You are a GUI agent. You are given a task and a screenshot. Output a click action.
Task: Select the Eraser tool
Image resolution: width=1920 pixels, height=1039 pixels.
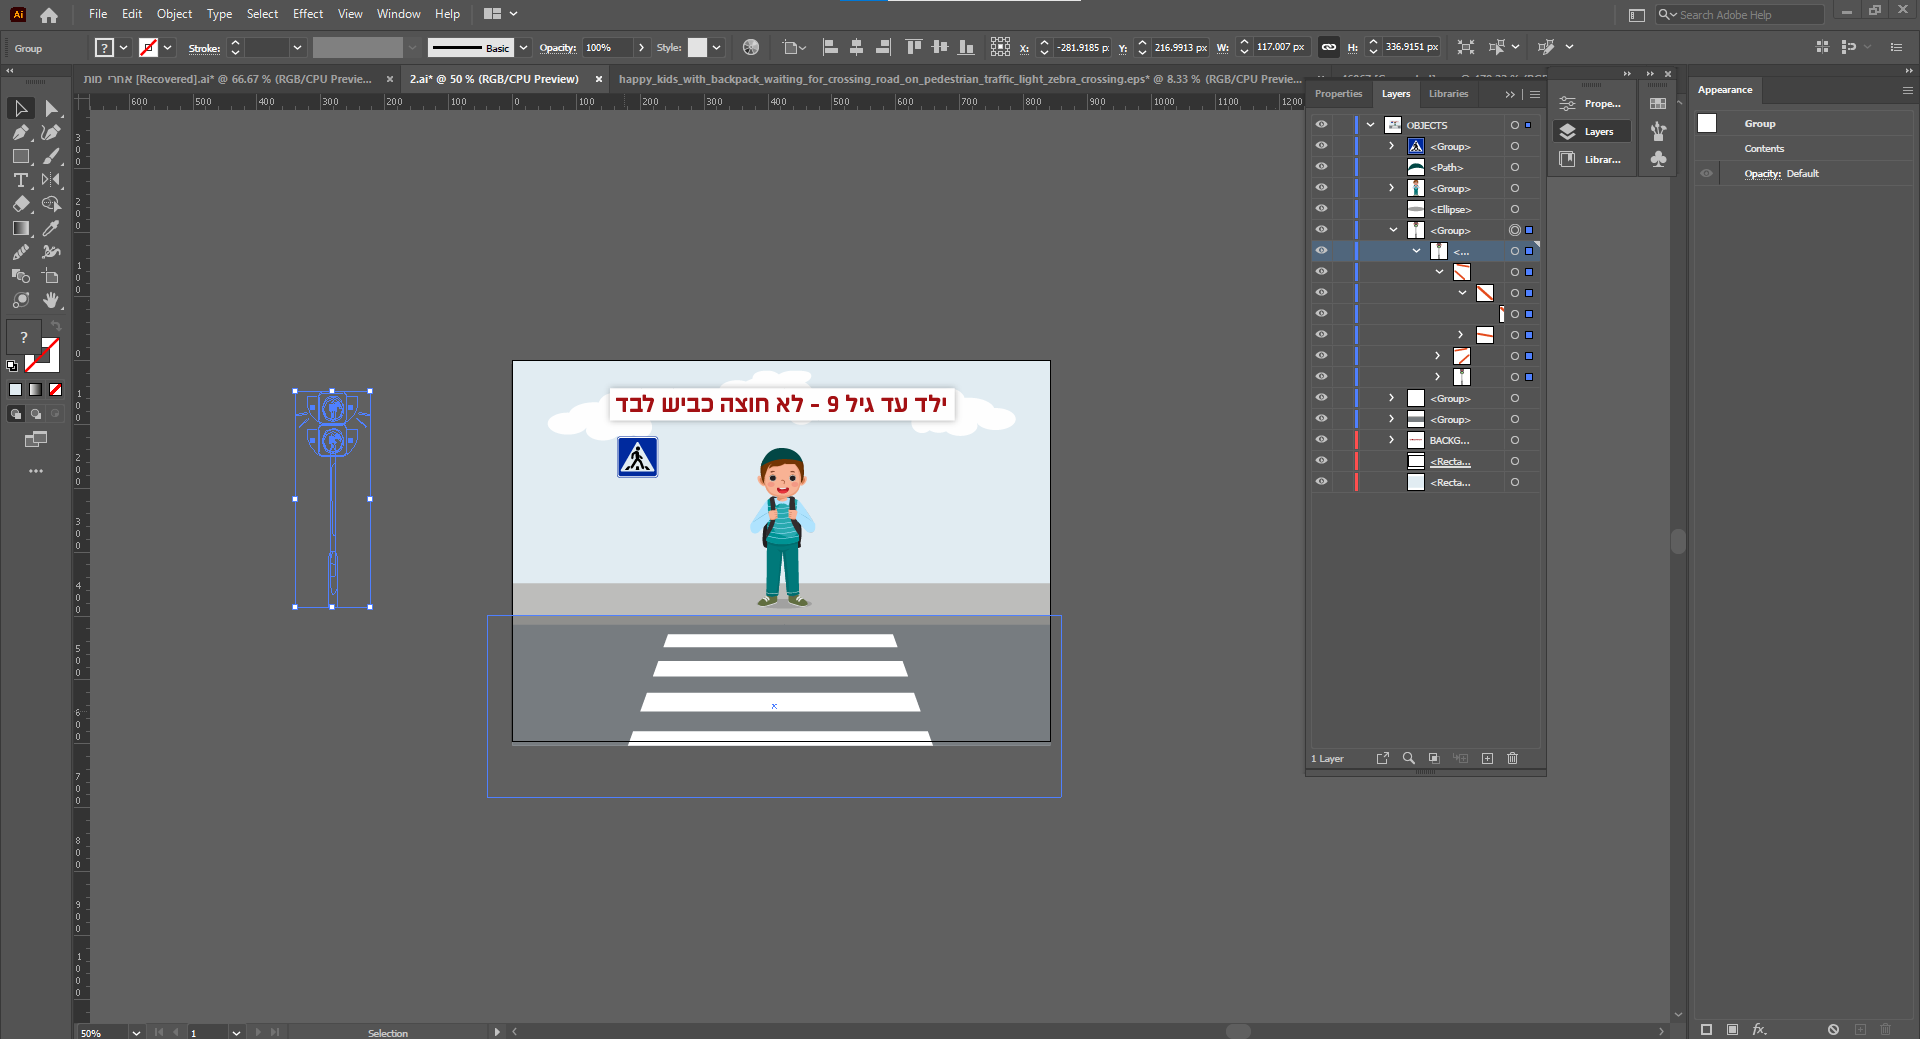click(21, 204)
